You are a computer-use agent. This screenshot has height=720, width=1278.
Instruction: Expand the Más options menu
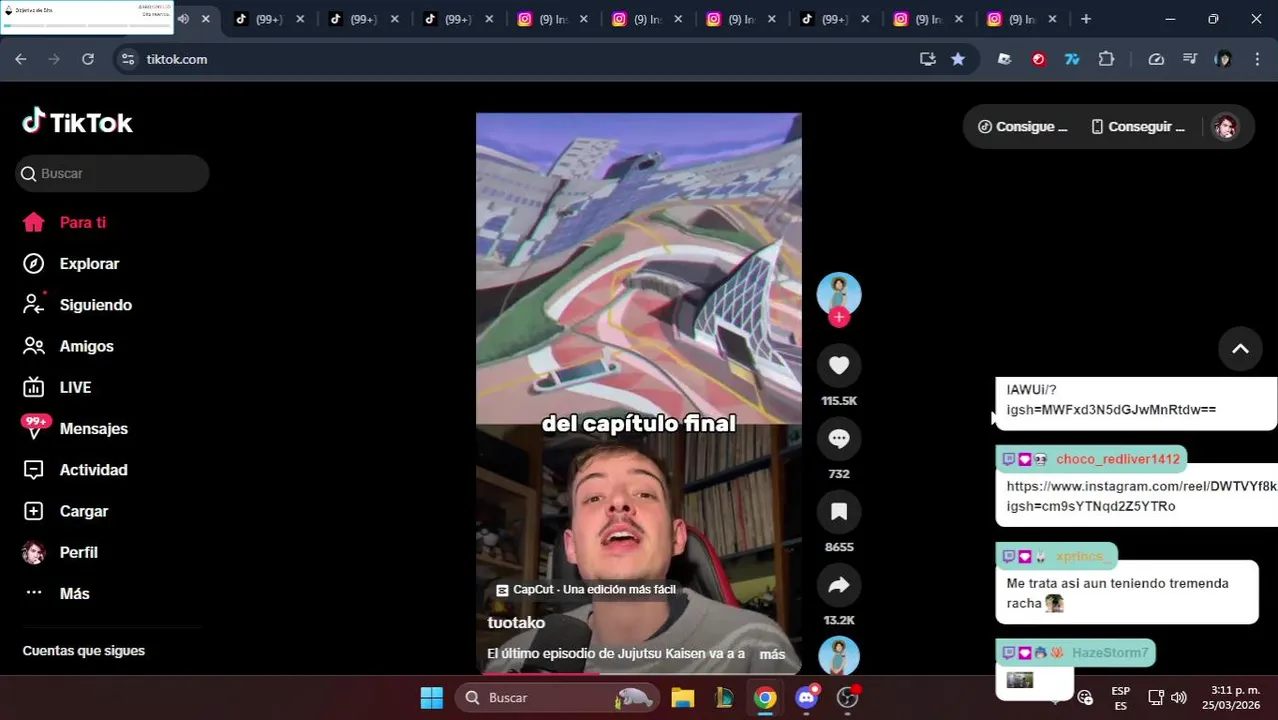(x=56, y=593)
